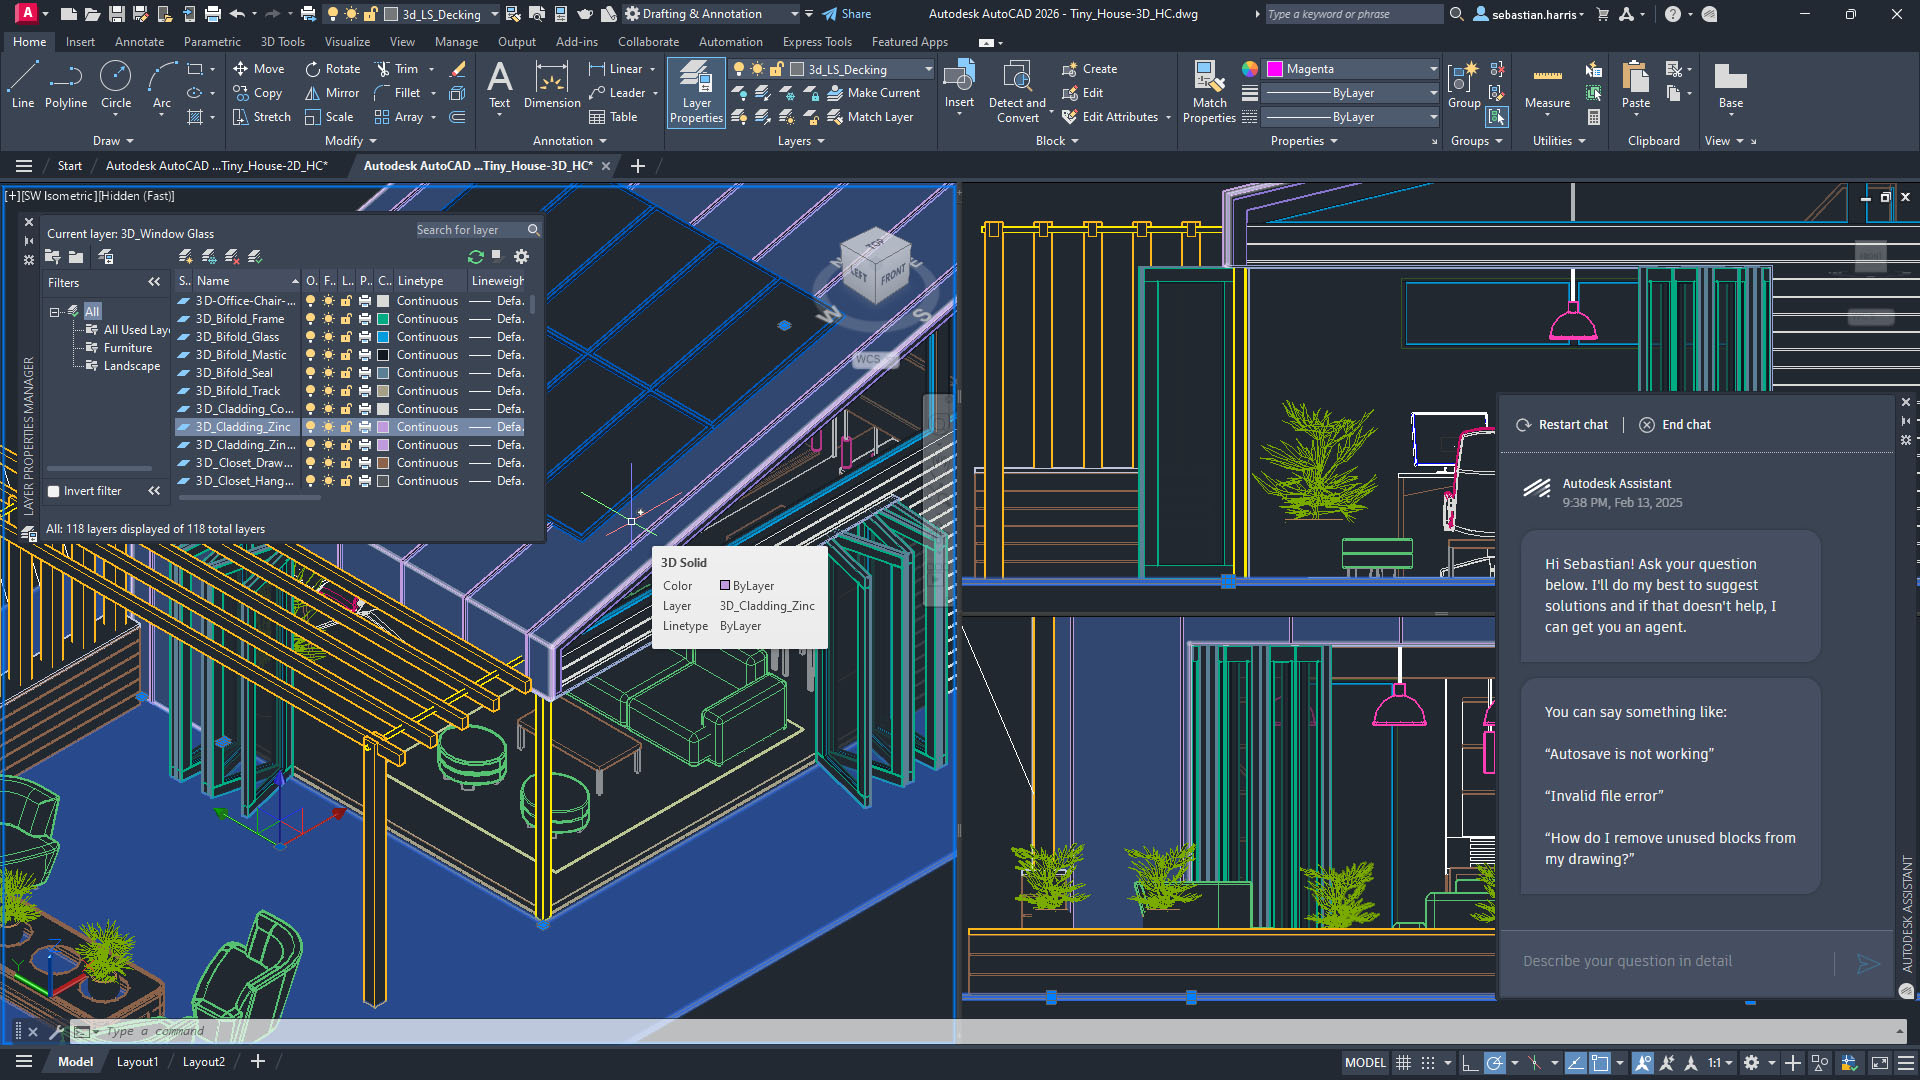Enable the Invert filter checkbox
The image size is (1920, 1080).
pyautogui.click(x=55, y=491)
